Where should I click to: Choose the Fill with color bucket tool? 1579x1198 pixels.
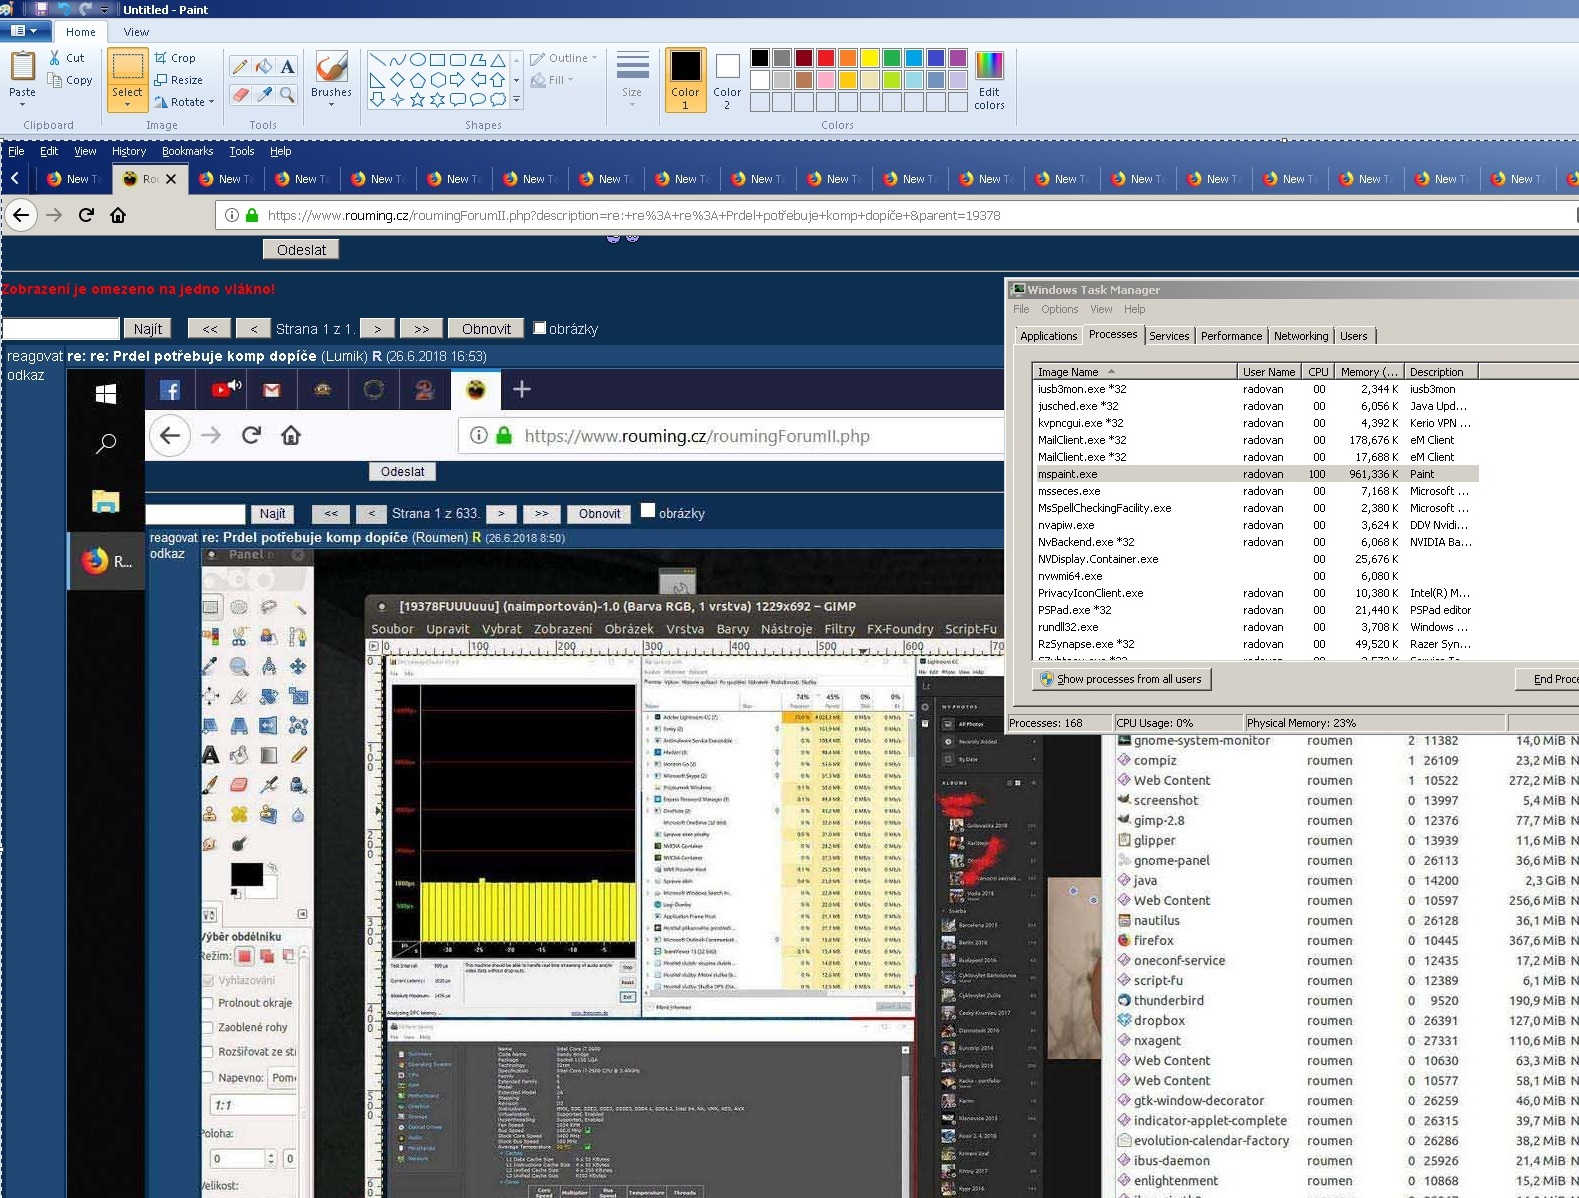[x=263, y=67]
